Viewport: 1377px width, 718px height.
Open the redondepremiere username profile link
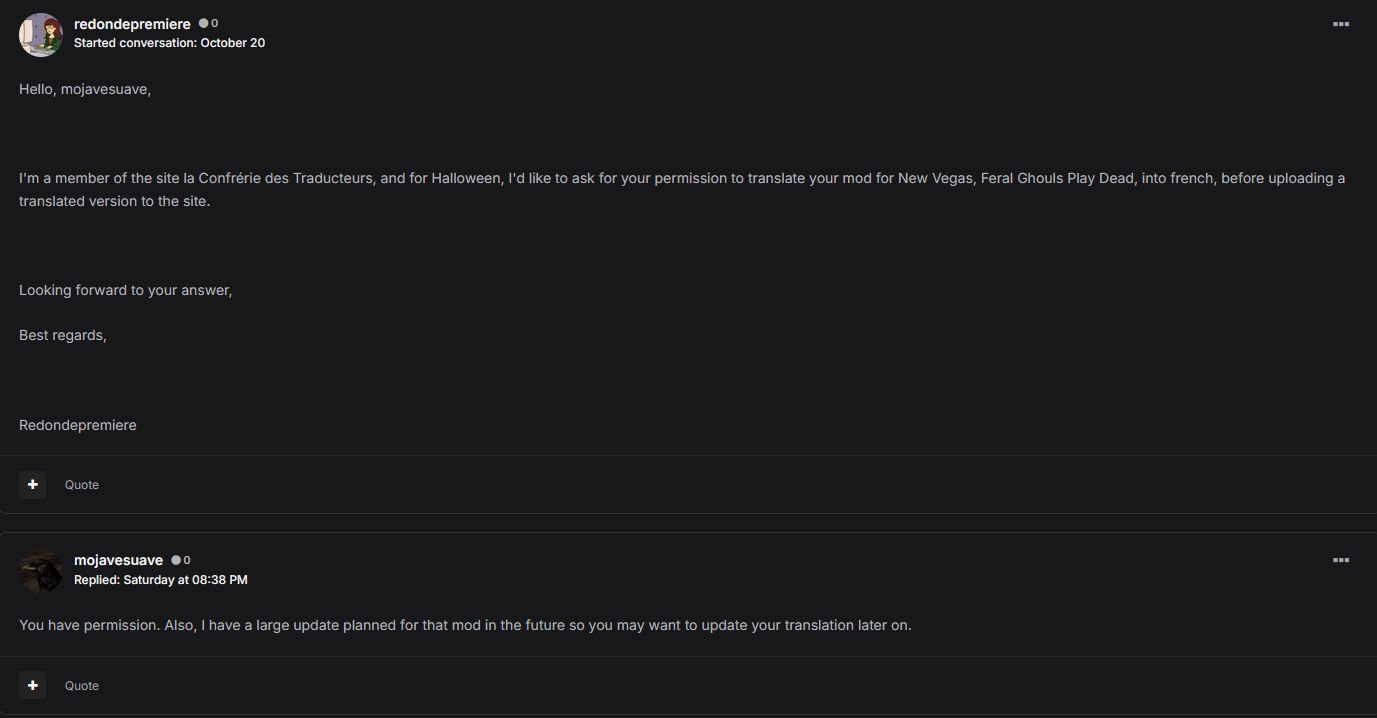pos(132,24)
